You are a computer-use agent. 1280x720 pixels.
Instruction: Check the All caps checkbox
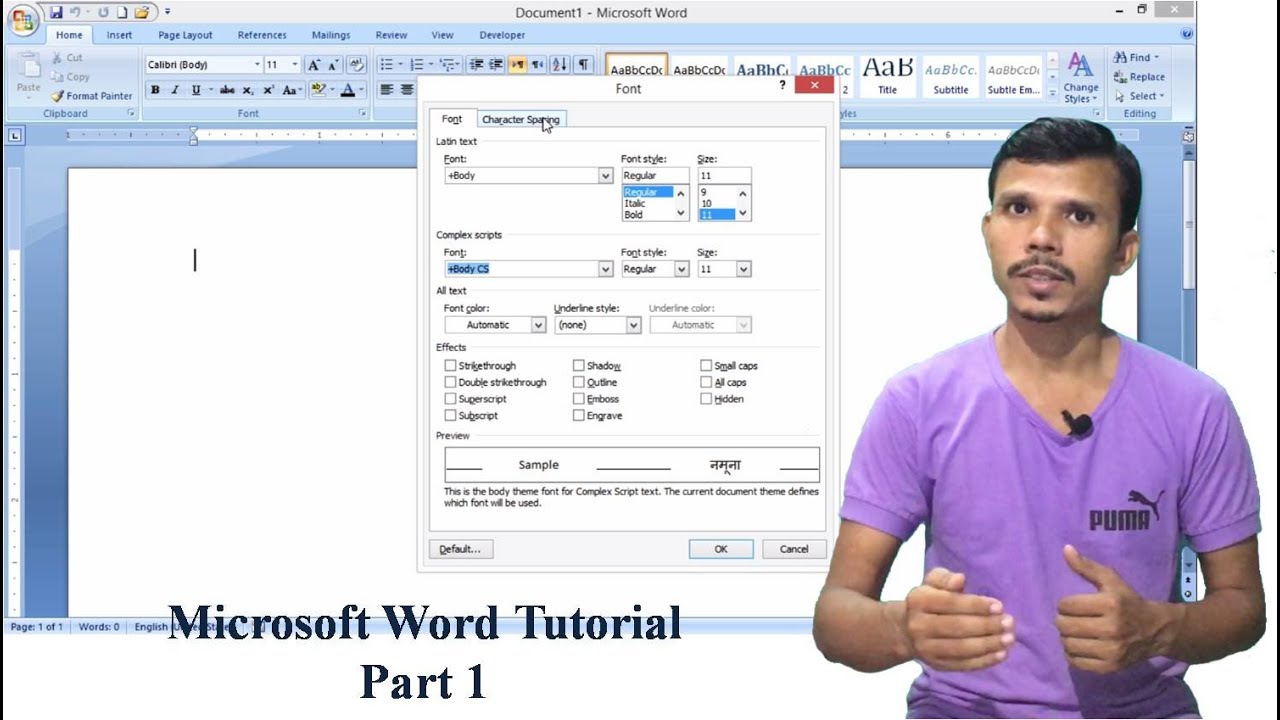tap(706, 382)
